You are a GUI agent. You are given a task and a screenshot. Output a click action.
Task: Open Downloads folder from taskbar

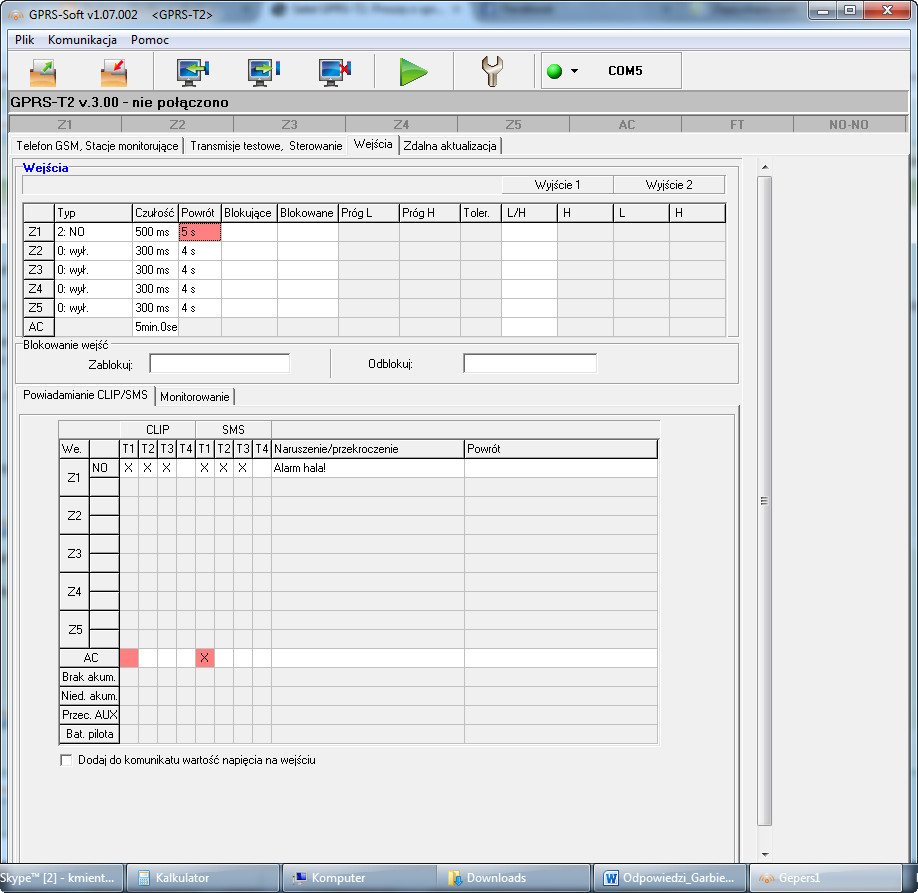tap(514, 878)
